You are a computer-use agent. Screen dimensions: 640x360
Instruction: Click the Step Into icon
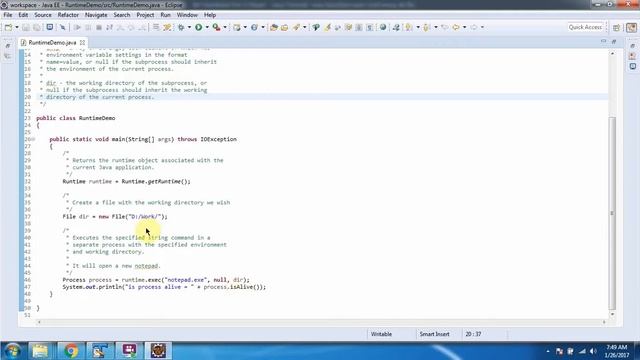click(x=120, y=27)
